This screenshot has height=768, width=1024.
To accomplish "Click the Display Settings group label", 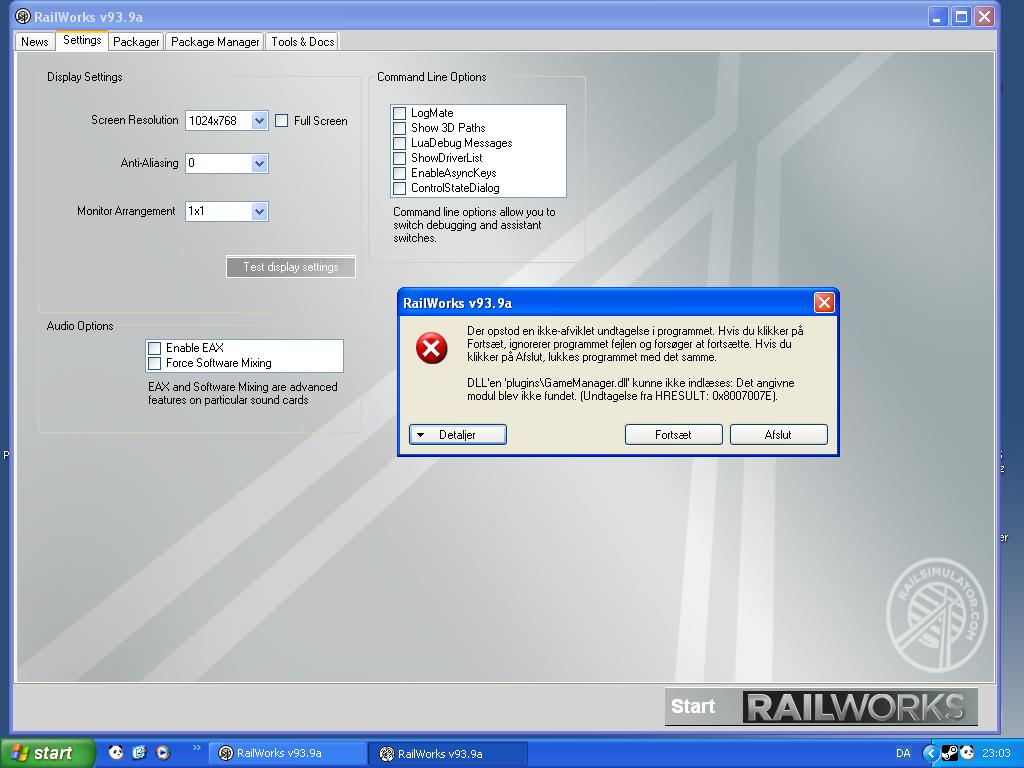I will pyautogui.click(x=84, y=77).
